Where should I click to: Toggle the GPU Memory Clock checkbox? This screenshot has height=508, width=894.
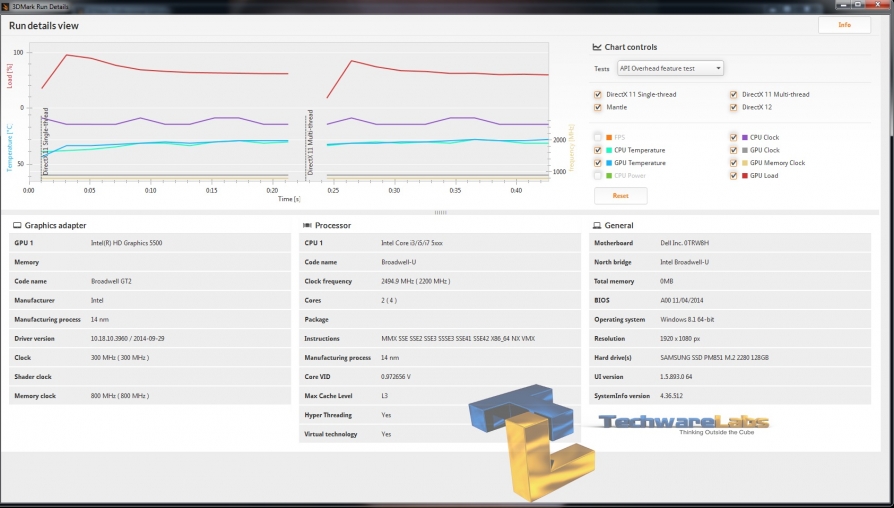[x=733, y=163]
